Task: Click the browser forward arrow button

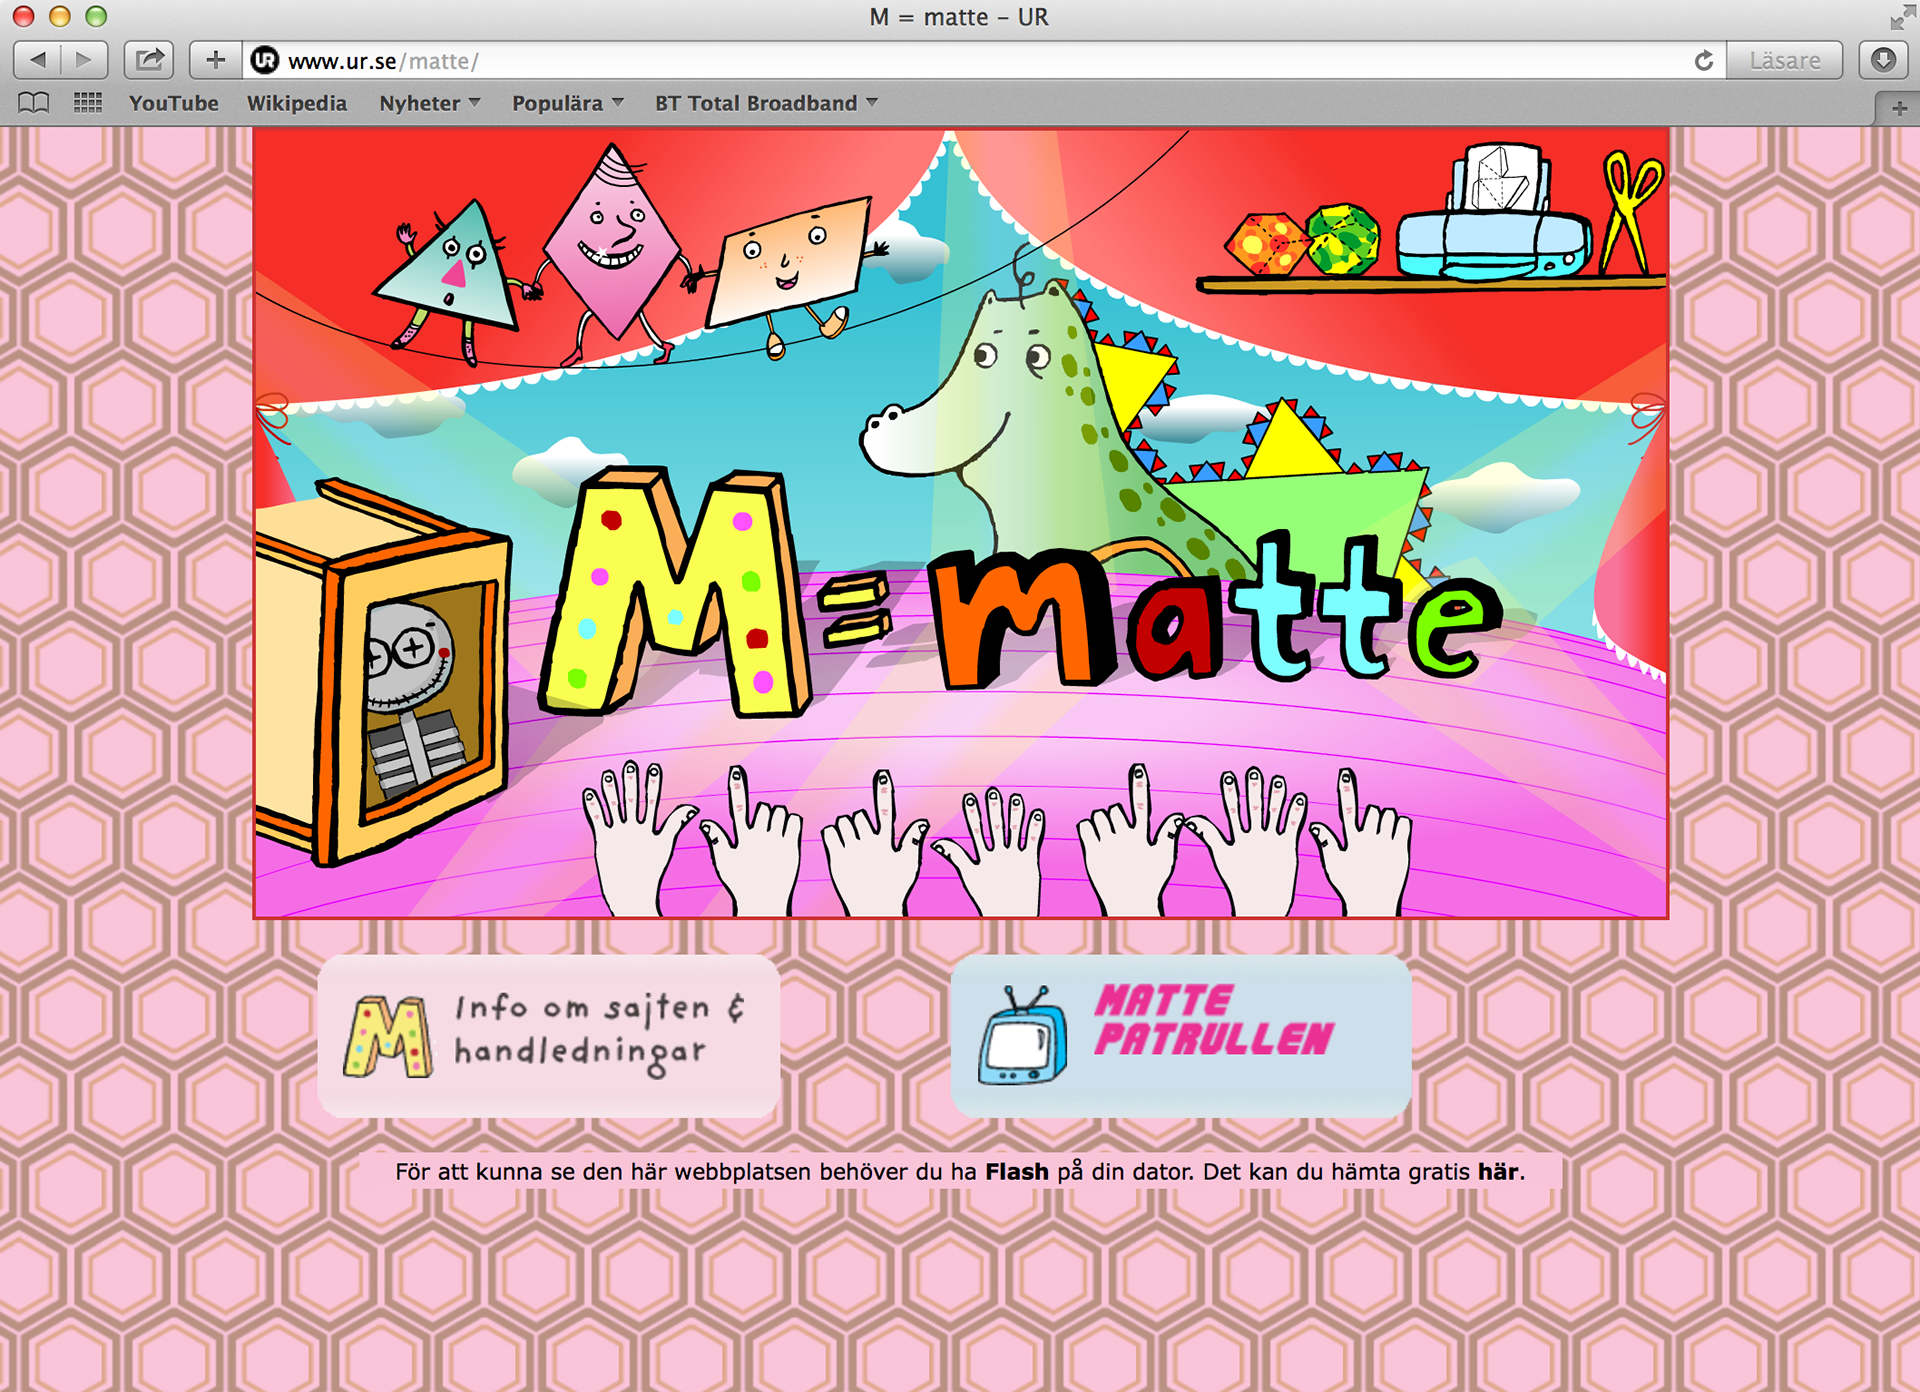Action: (84, 60)
